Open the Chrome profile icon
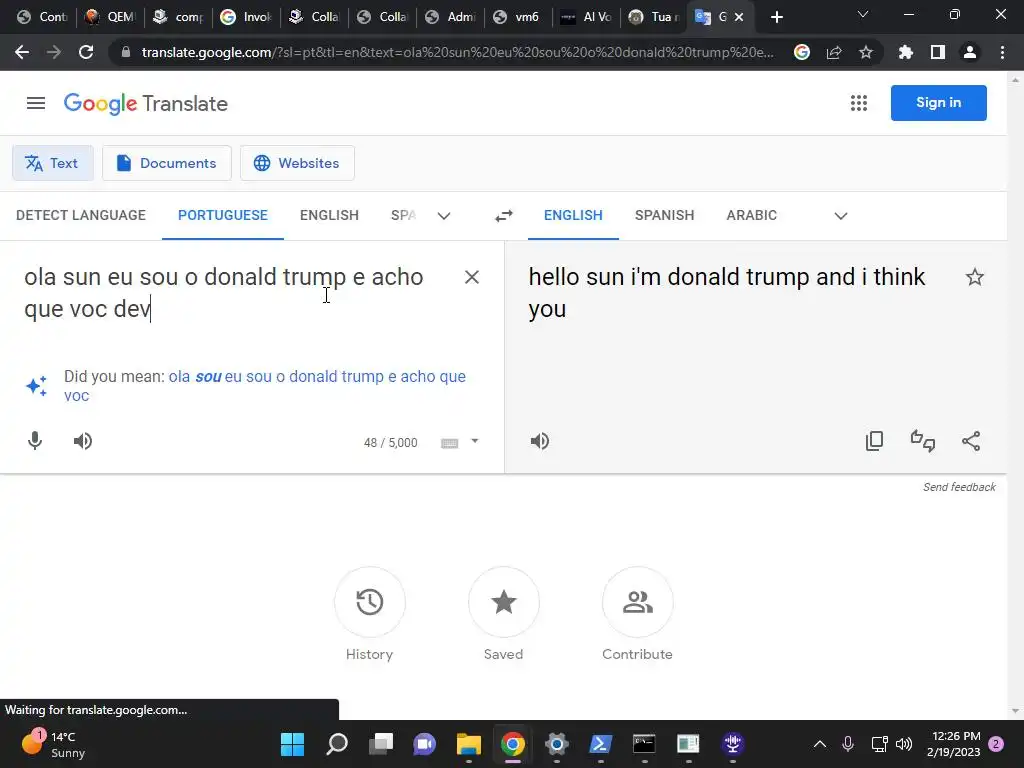This screenshot has width=1024, height=768. [x=970, y=52]
